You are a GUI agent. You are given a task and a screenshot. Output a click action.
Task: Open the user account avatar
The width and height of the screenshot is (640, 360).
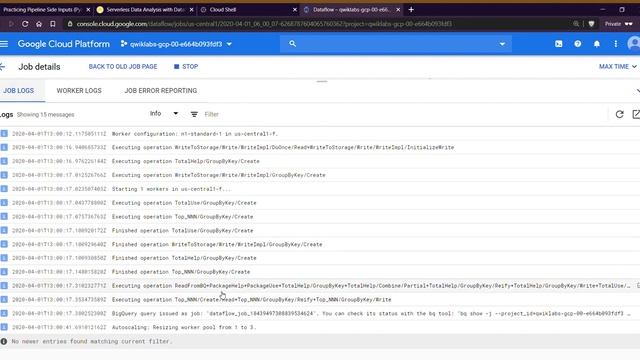[x=634, y=44]
